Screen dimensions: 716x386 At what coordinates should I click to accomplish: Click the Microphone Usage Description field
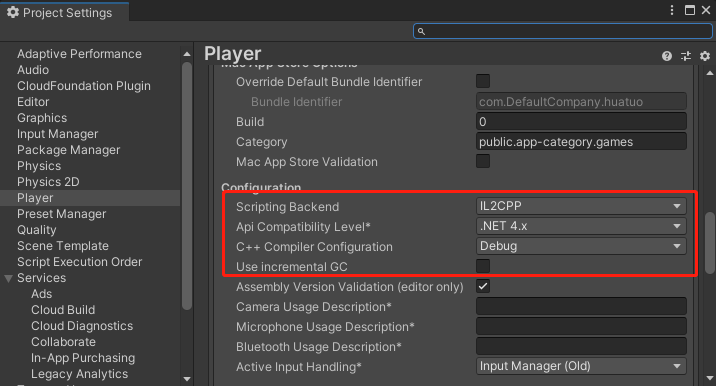click(x=581, y=327)
